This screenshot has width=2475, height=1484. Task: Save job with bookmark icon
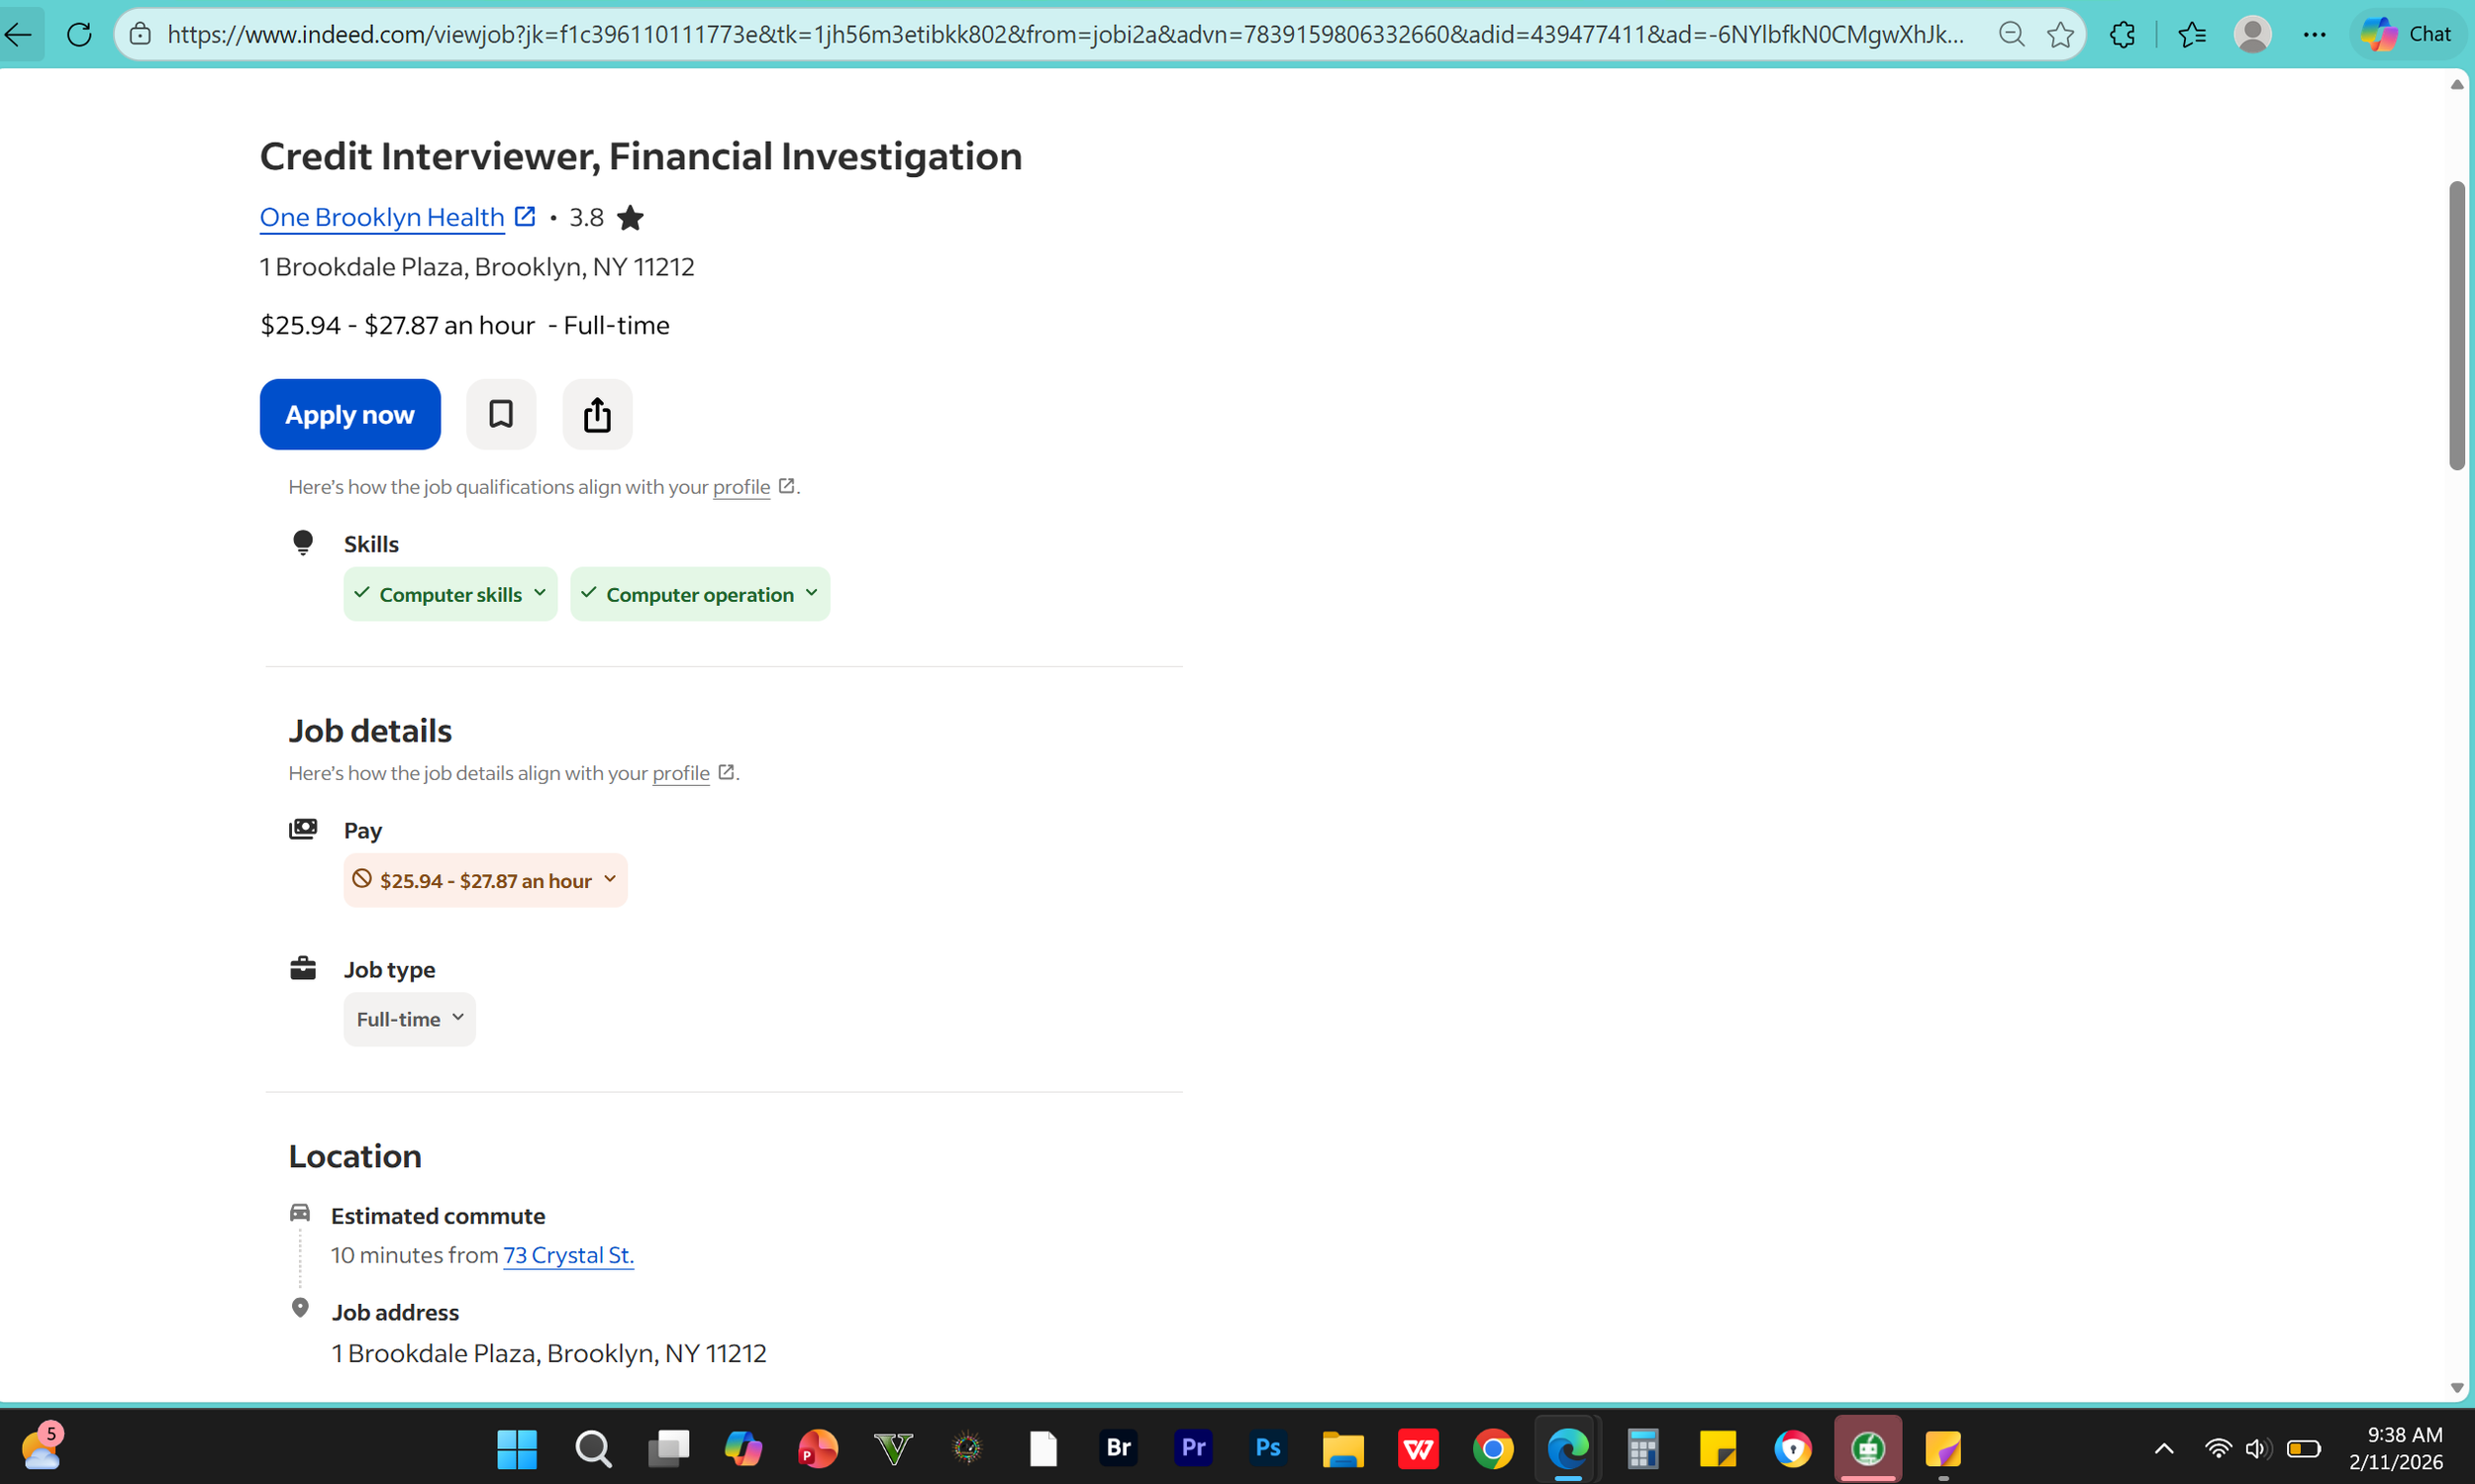coord(500,414)
